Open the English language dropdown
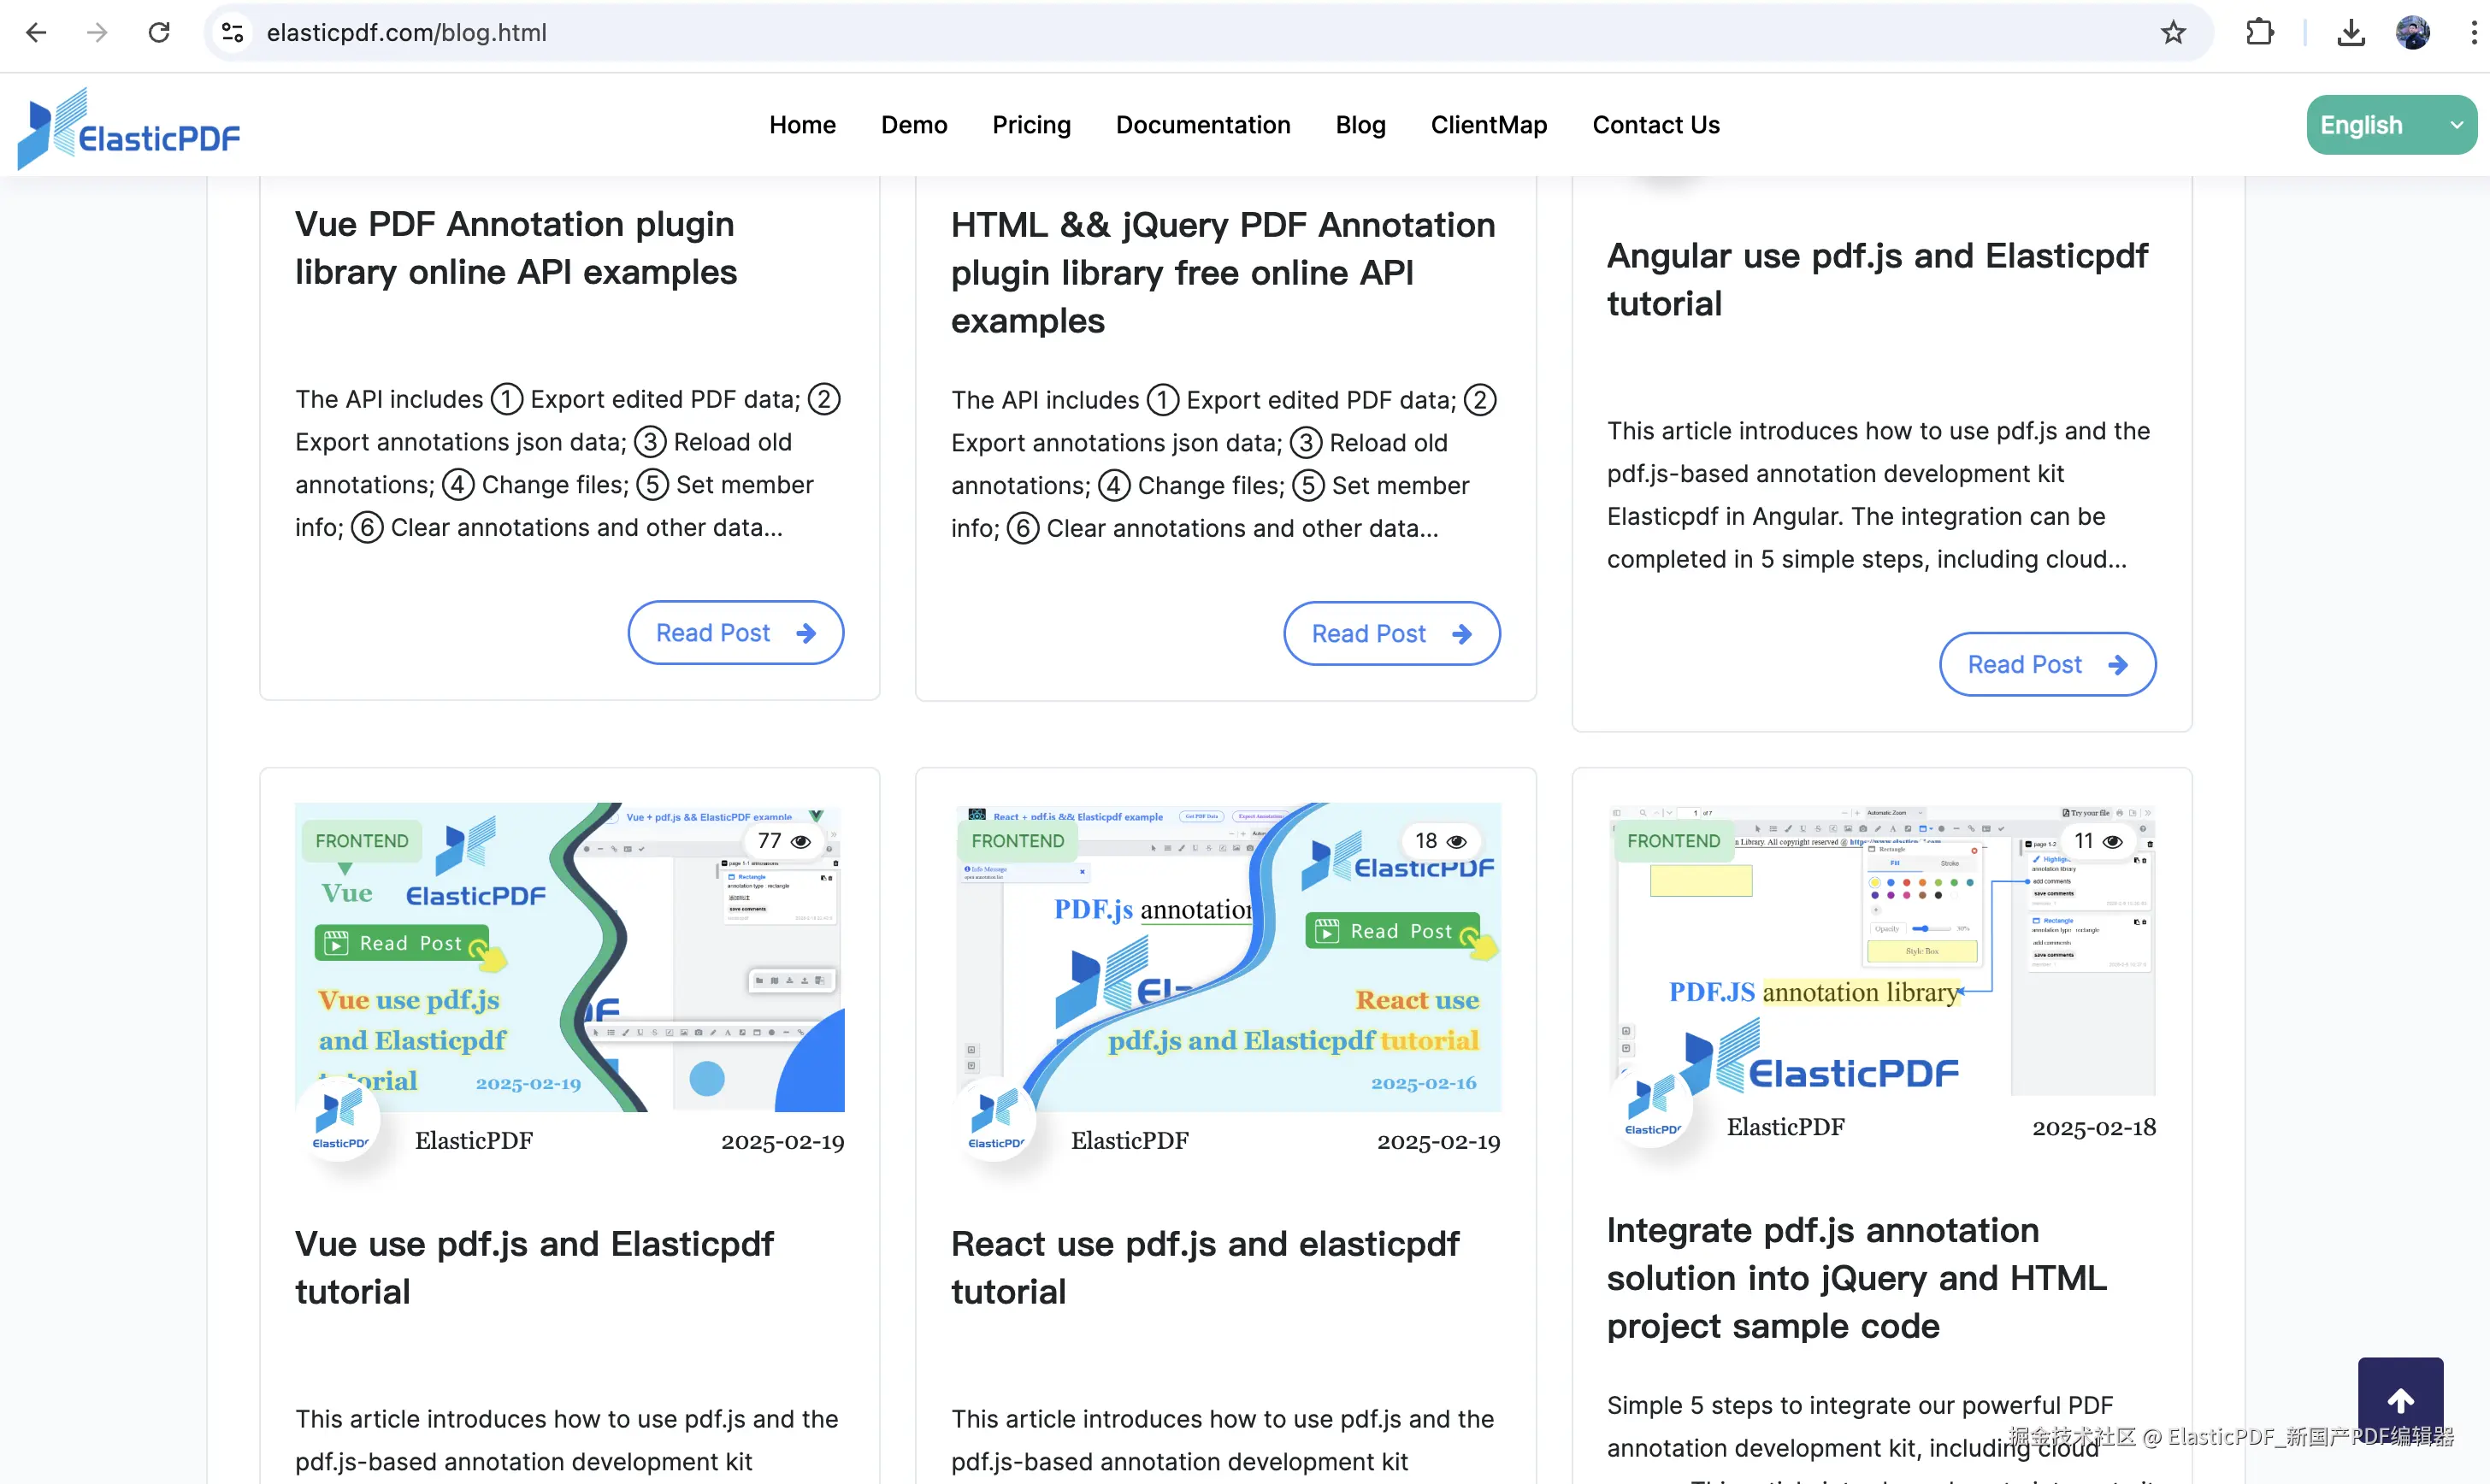The height and width of the screenshot is (1484, 2490). (x=2390, y=124)
